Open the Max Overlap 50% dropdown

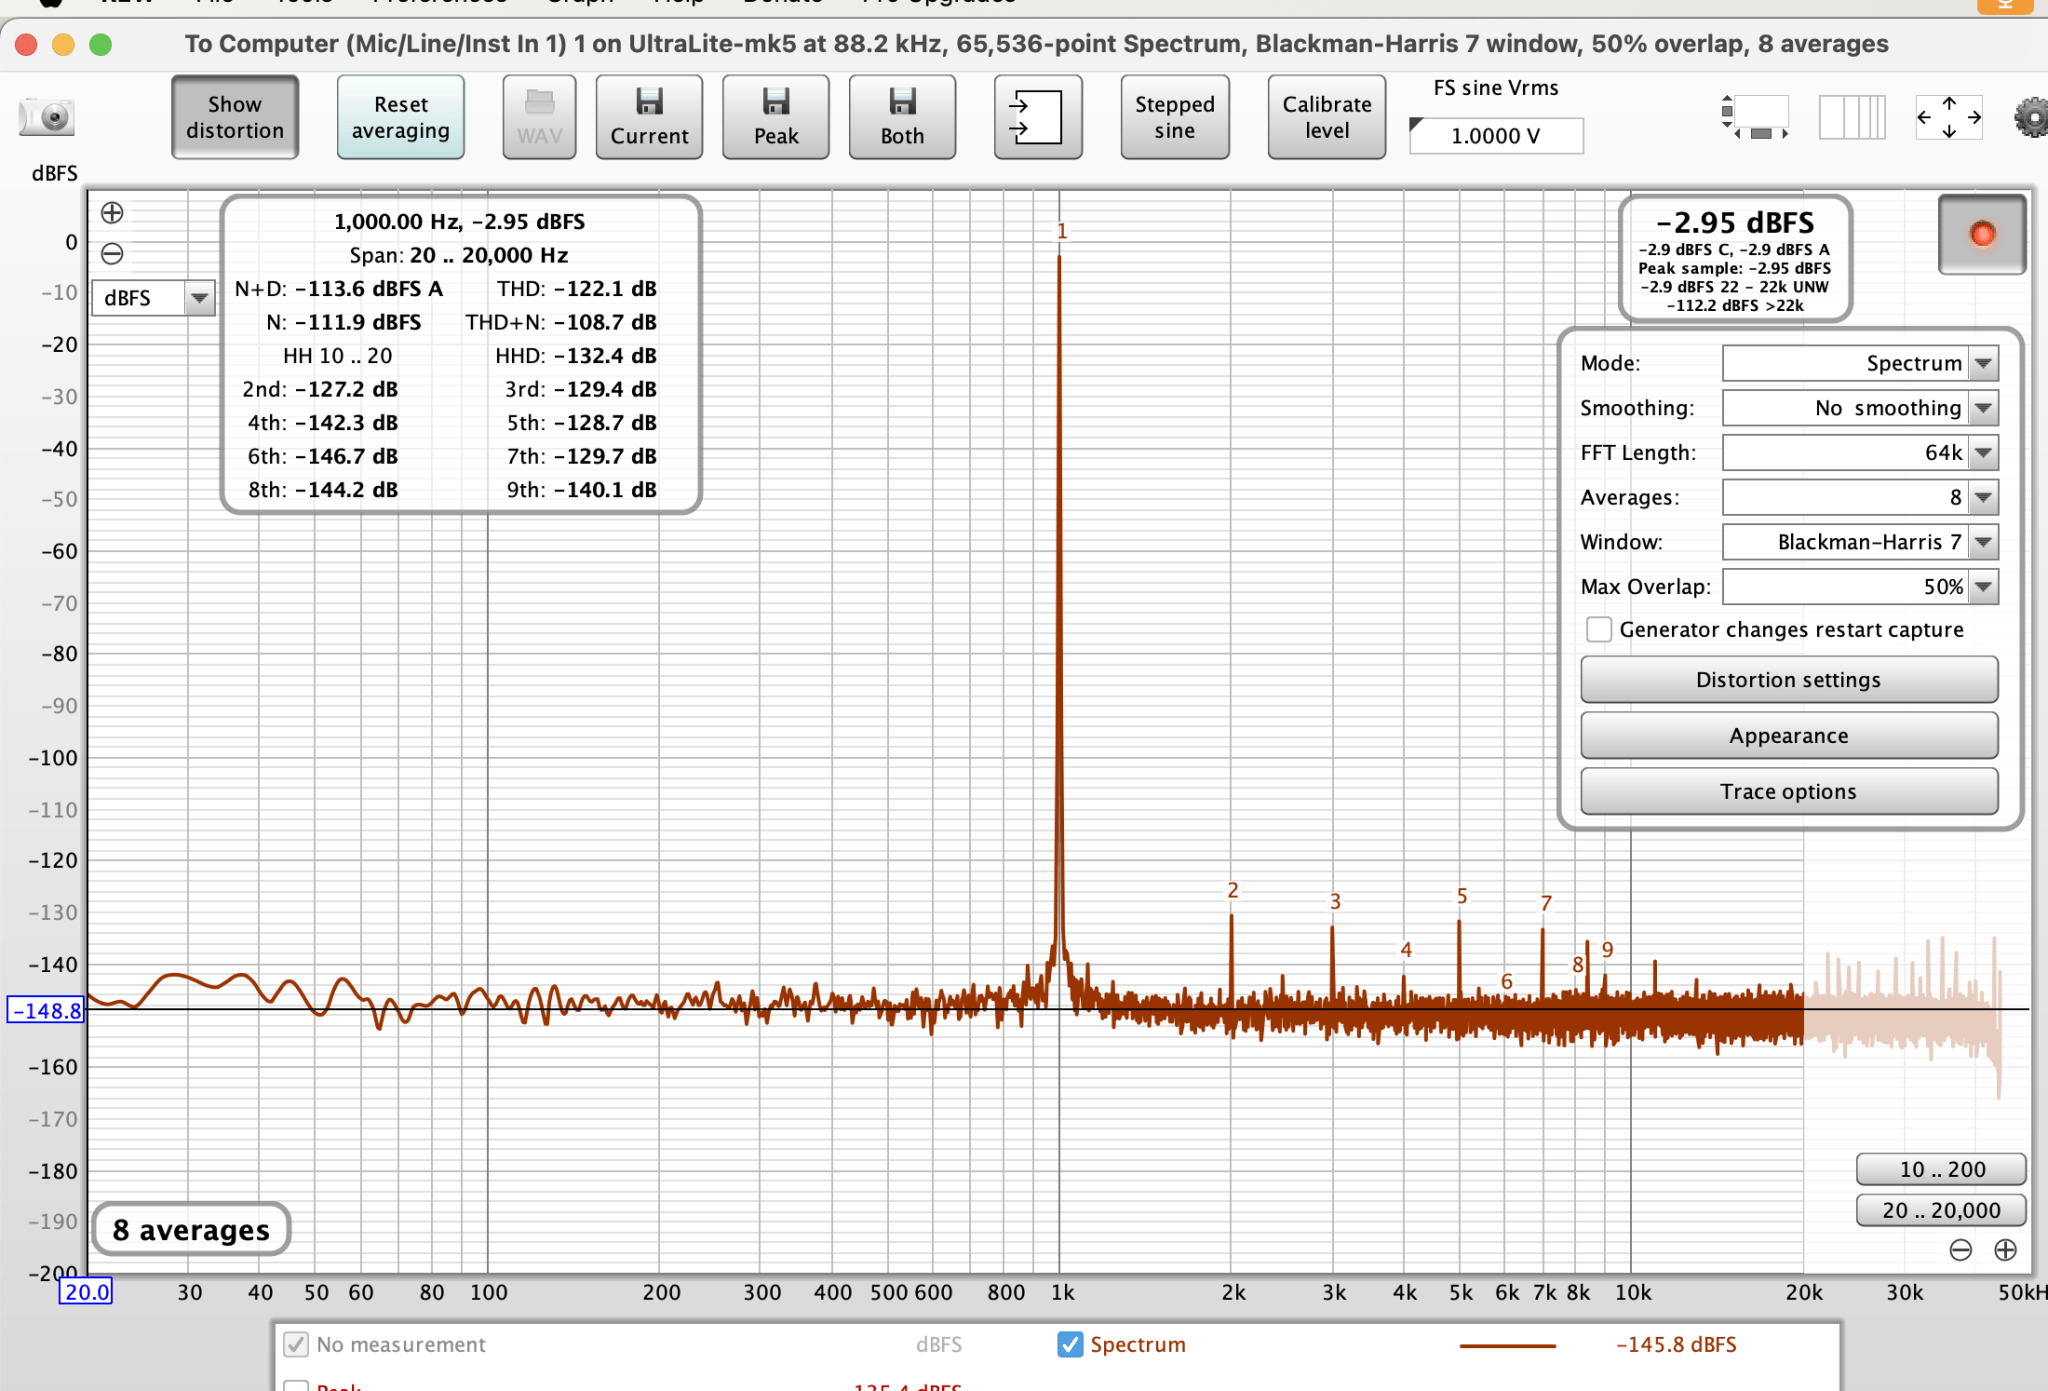(x=1860, y=587)
